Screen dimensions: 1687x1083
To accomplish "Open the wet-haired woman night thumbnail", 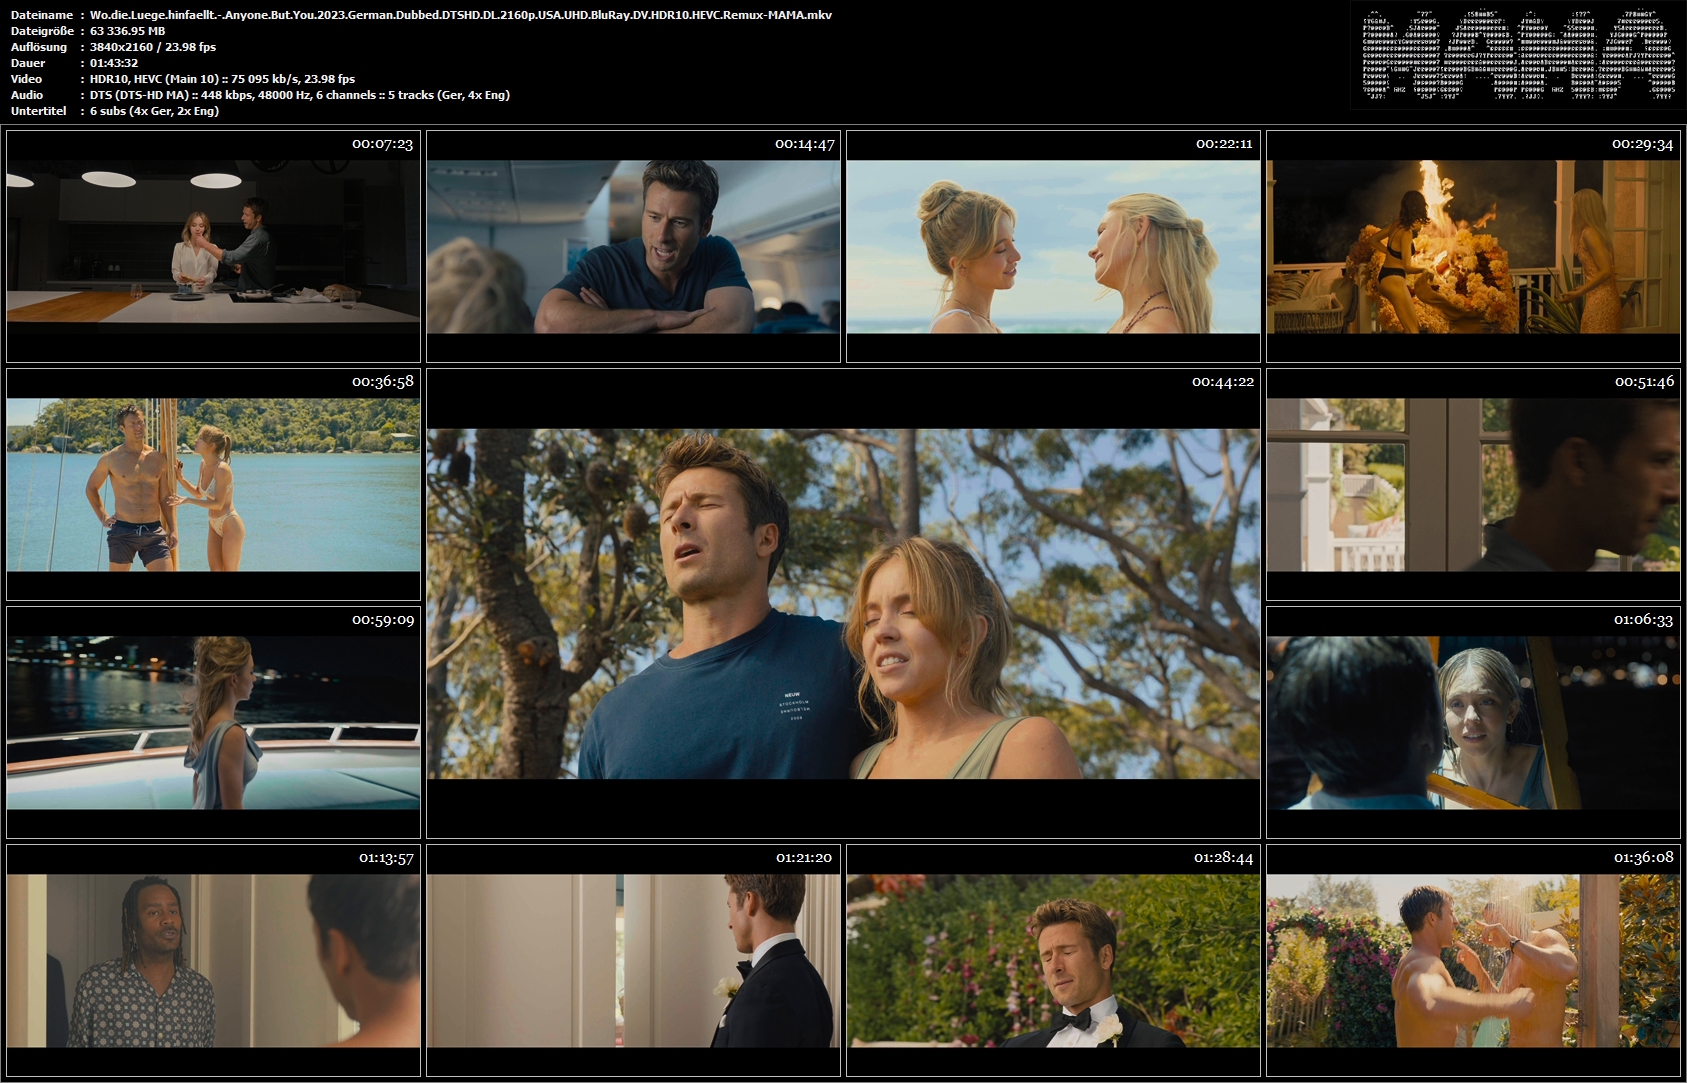I will (1473, 723).
